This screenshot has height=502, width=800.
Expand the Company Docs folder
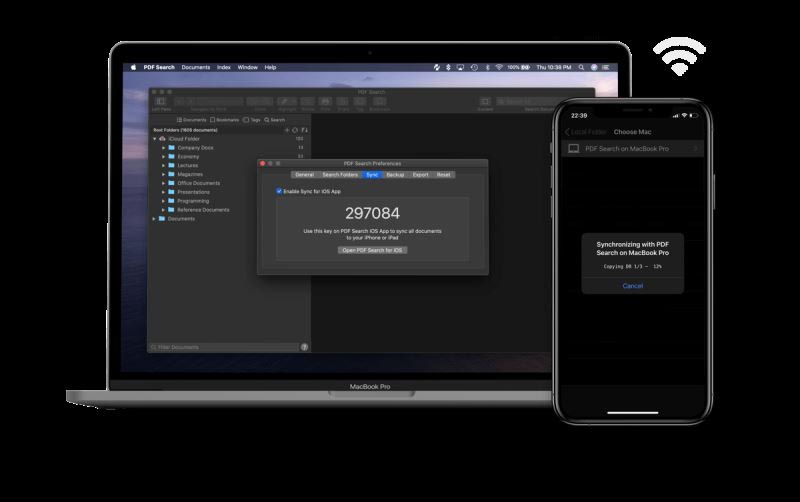(x=163, y=148)
